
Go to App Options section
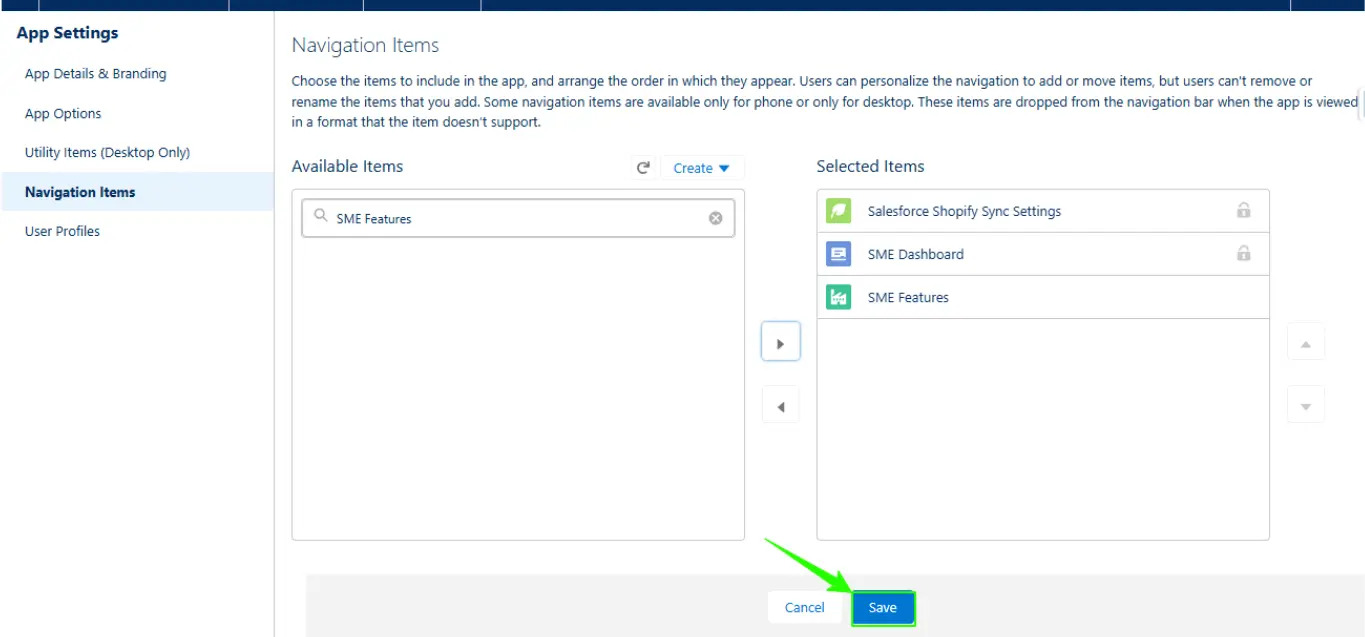click(x=63, y=114)
